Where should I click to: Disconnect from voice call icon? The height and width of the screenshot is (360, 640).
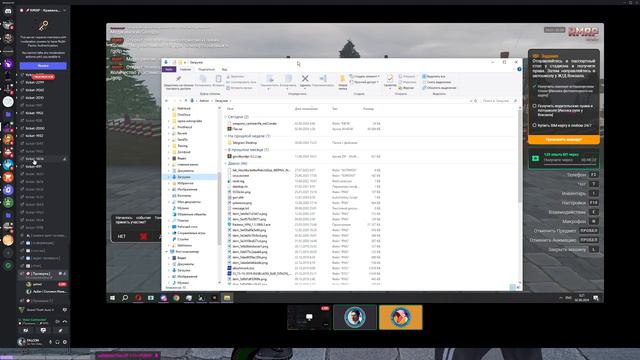[x=65, y=322]
